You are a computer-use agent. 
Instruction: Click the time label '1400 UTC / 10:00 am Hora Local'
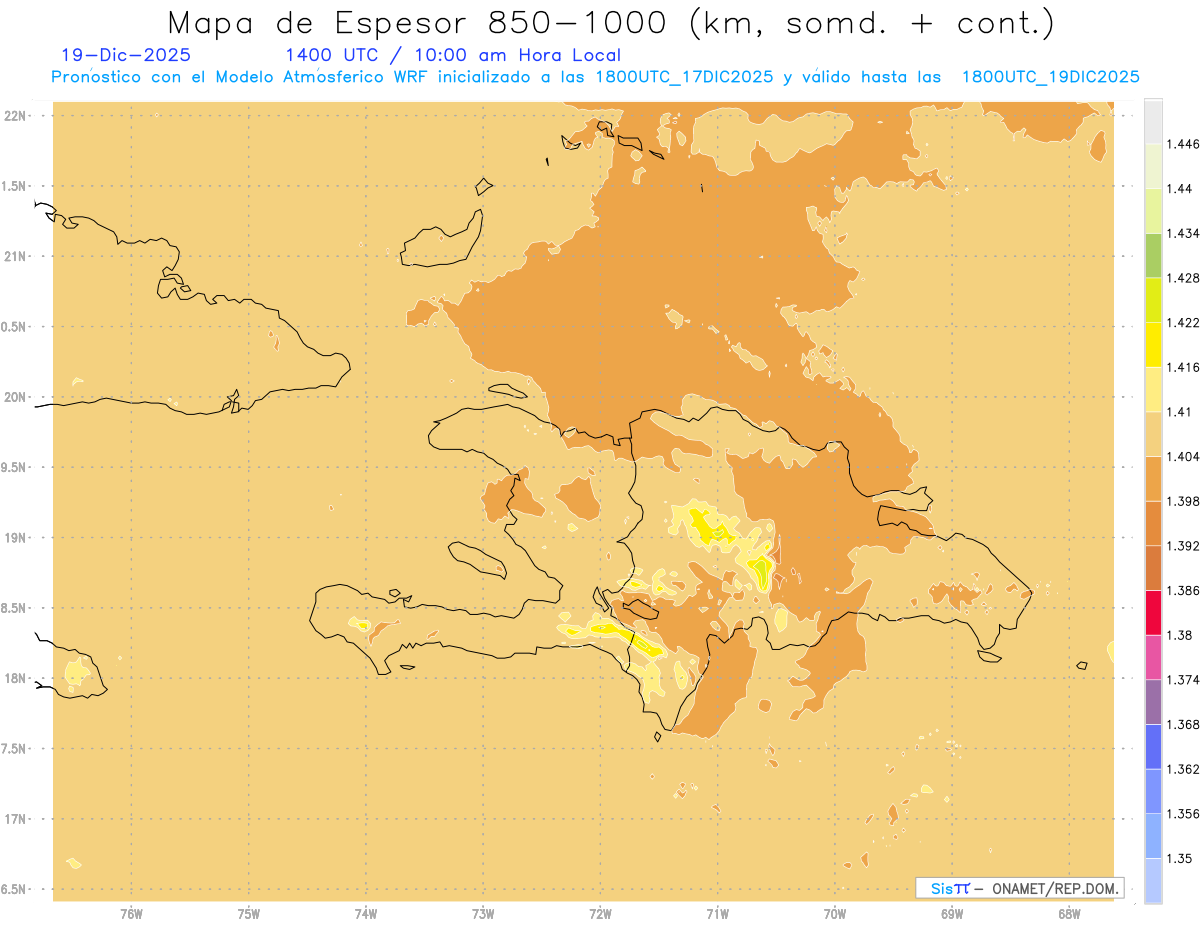click(453, 56)
